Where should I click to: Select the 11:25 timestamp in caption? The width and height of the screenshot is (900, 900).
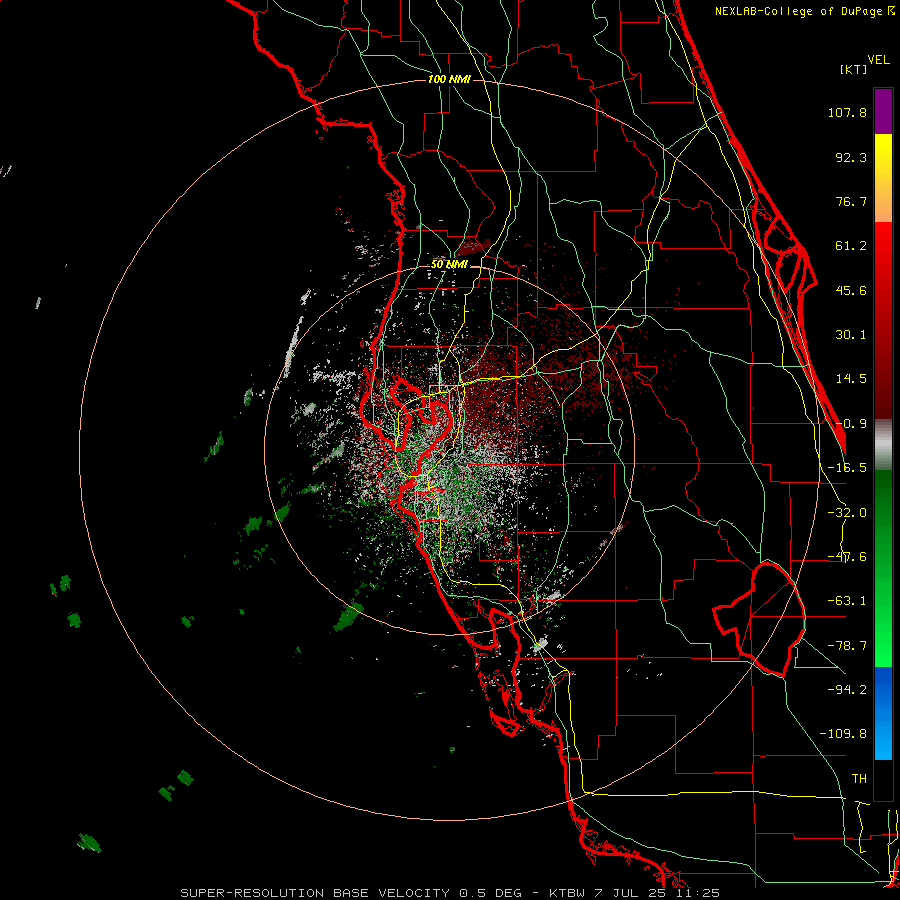[x=699, y=893]
